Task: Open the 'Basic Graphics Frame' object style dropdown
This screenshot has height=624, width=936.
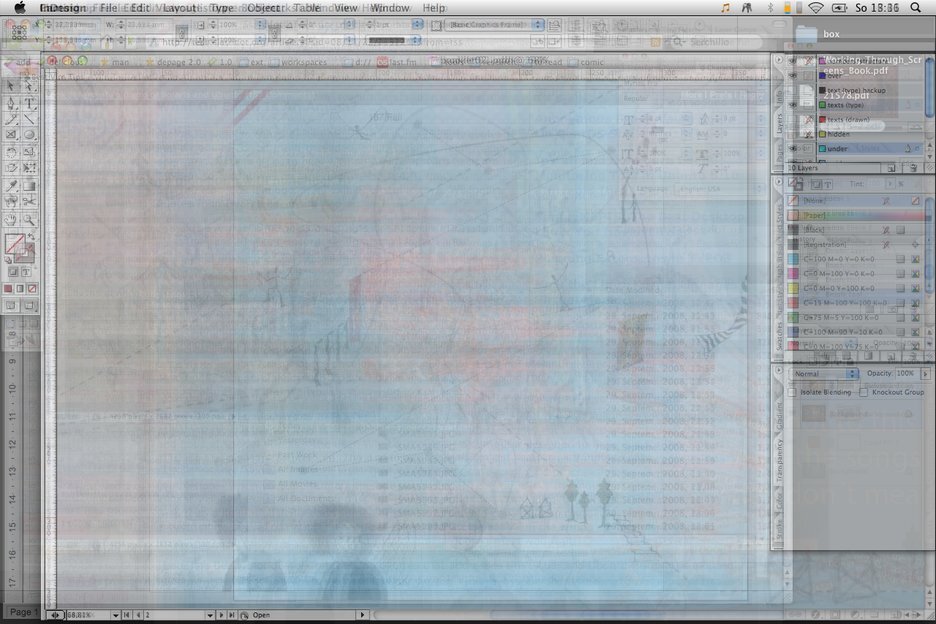Action: point(495,24)
